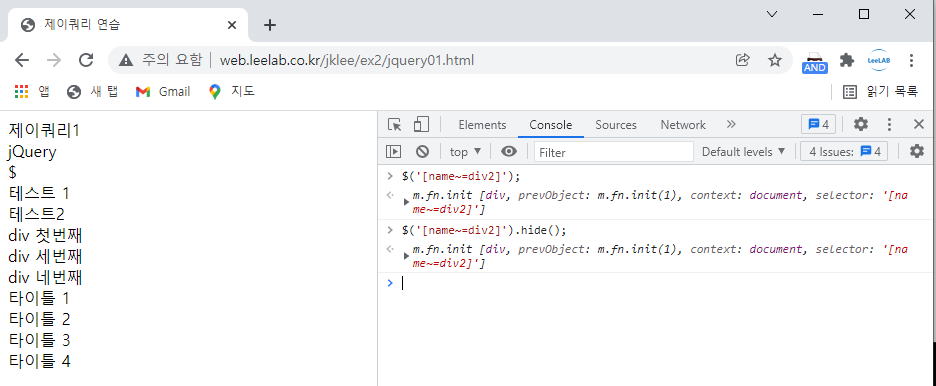
Task: Open console settings gear
Action: 917,152
